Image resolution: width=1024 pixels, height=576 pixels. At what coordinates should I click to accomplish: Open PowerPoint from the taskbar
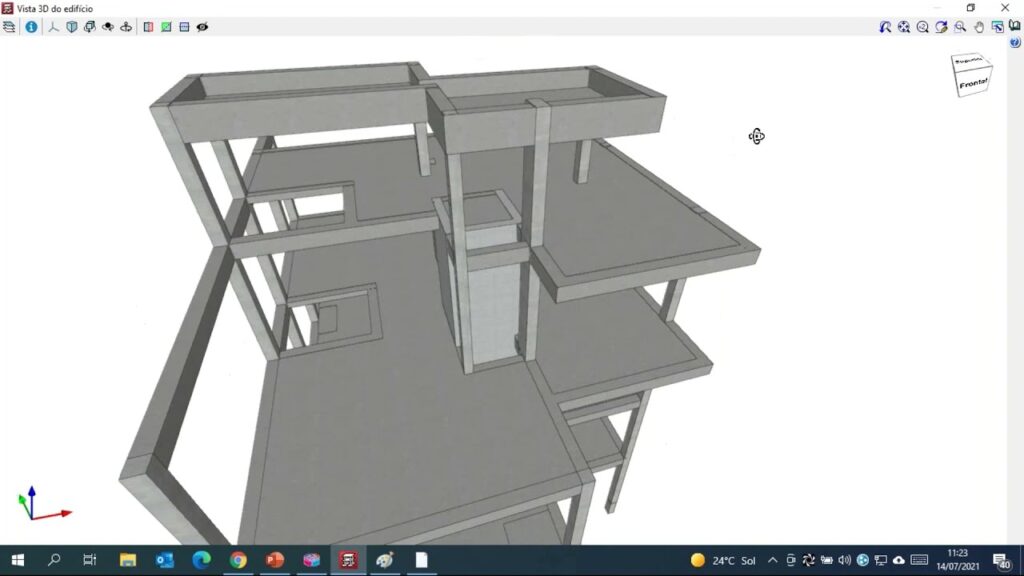point(275,560)
